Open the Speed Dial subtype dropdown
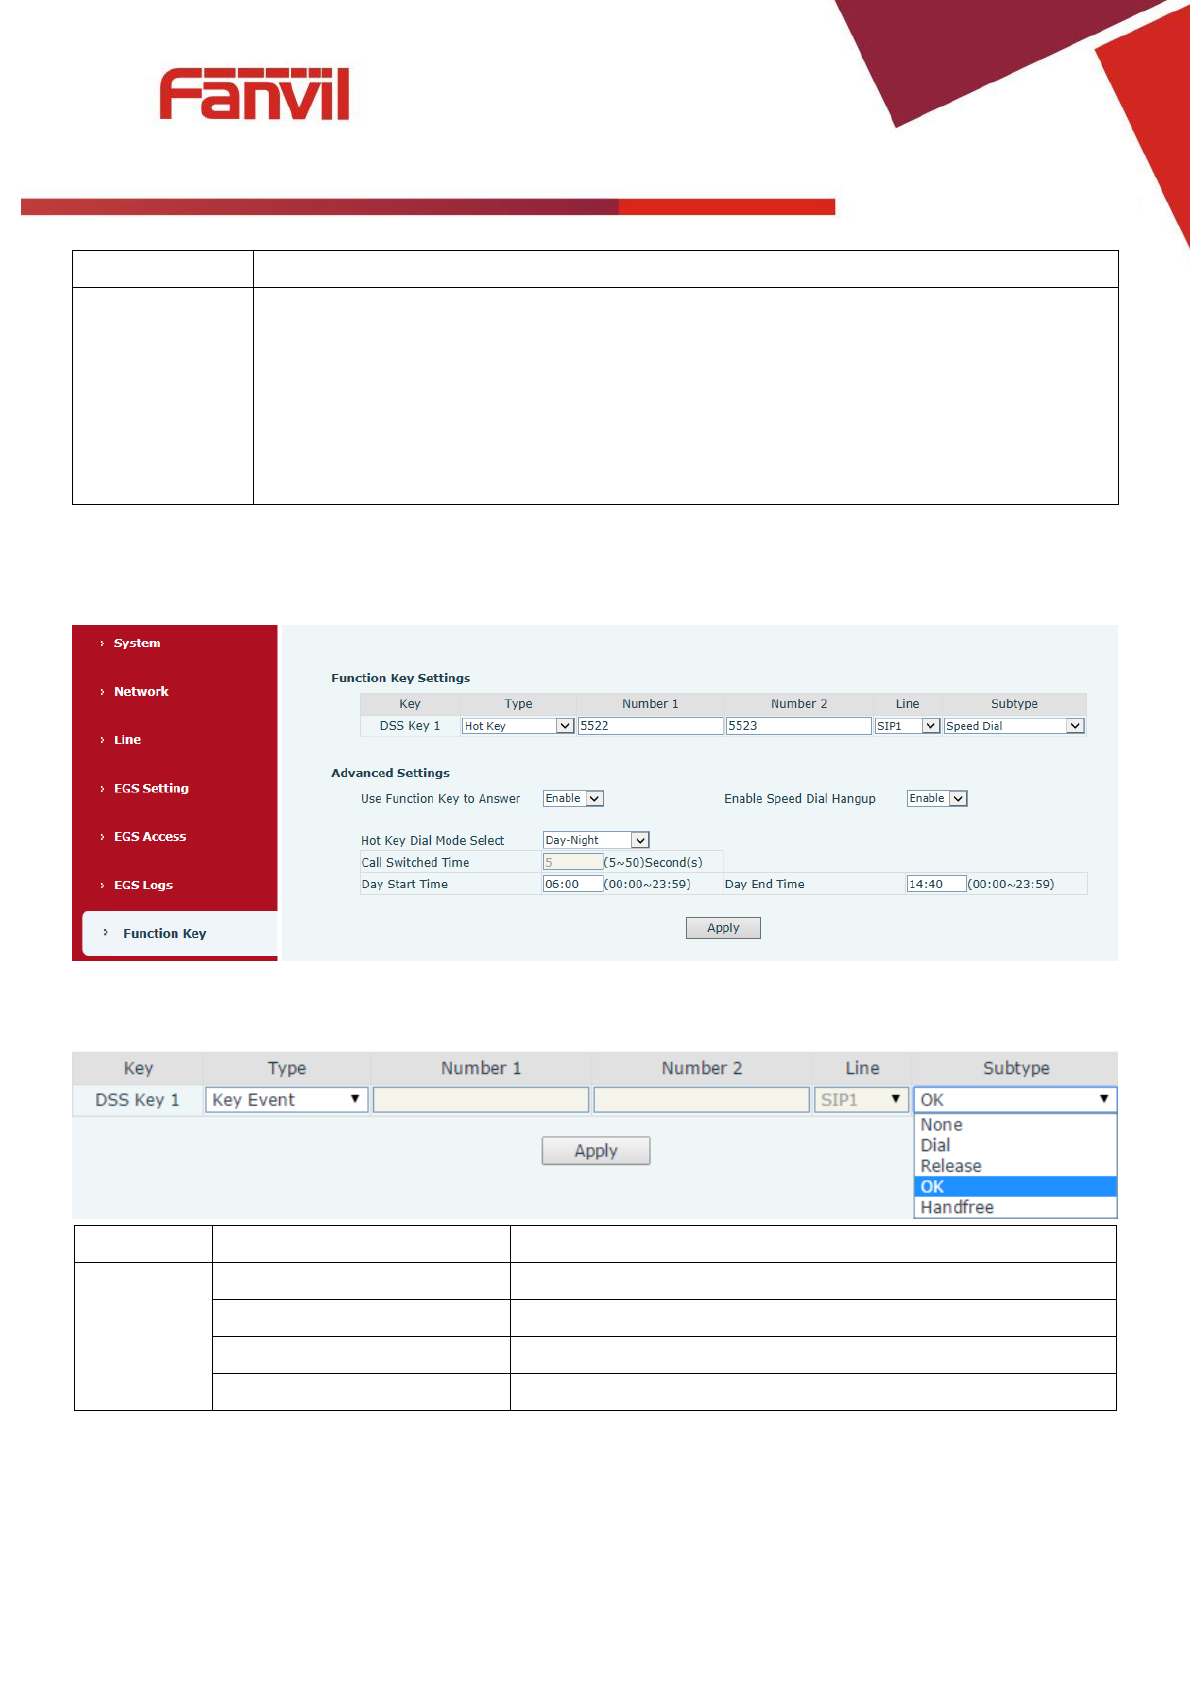Viewport: 1190px width, 1684px height. click(1014, 726)
